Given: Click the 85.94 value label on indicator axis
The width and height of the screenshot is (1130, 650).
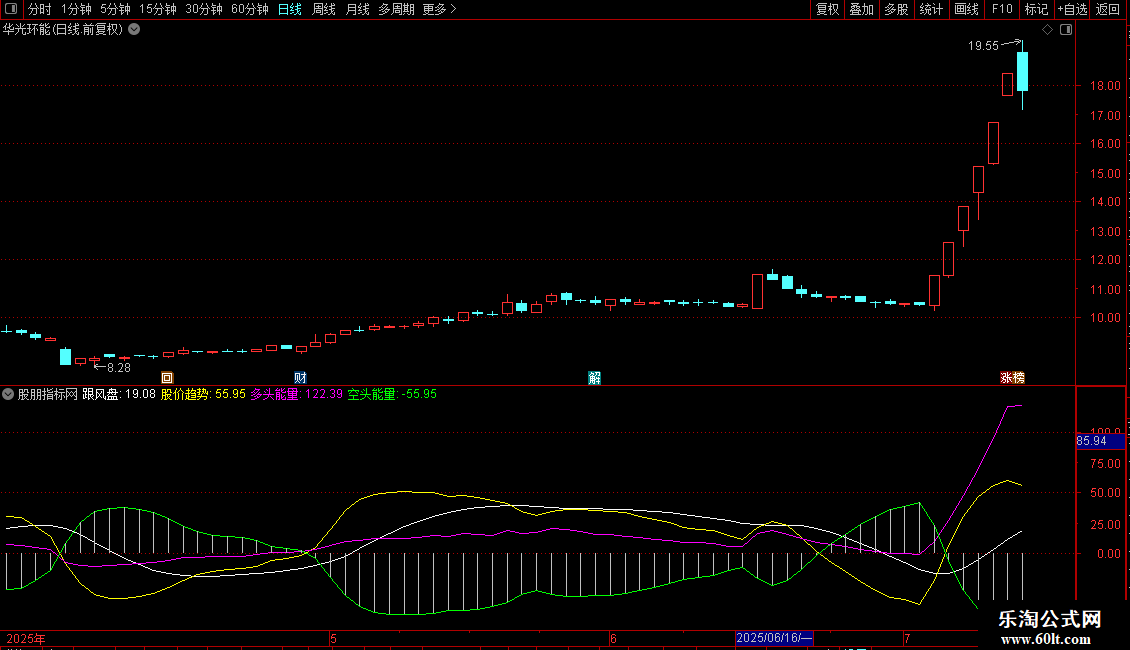Looking at the screenshot, I should 1091,440.
